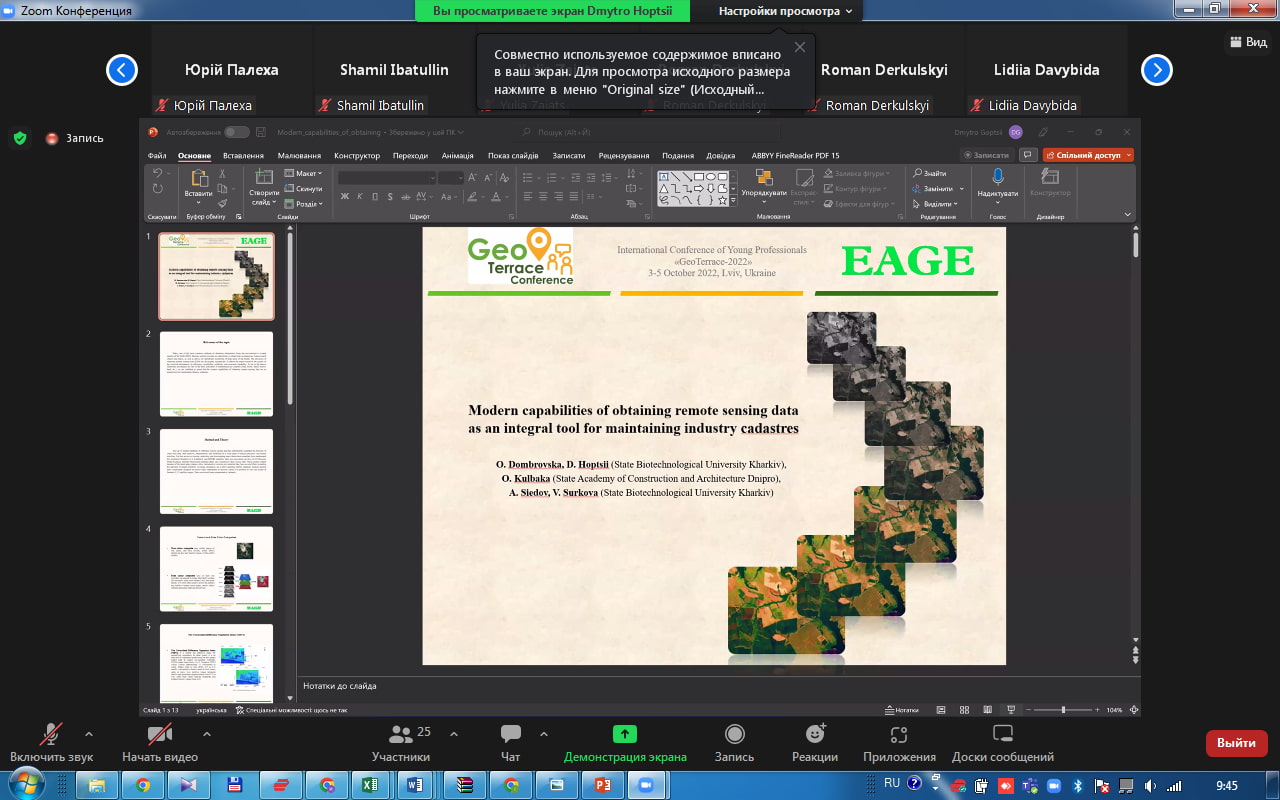This screenshot has width=1280, height=800.
Task: Switch to the Переходи ribbon tab
Action: coord(410,156)
